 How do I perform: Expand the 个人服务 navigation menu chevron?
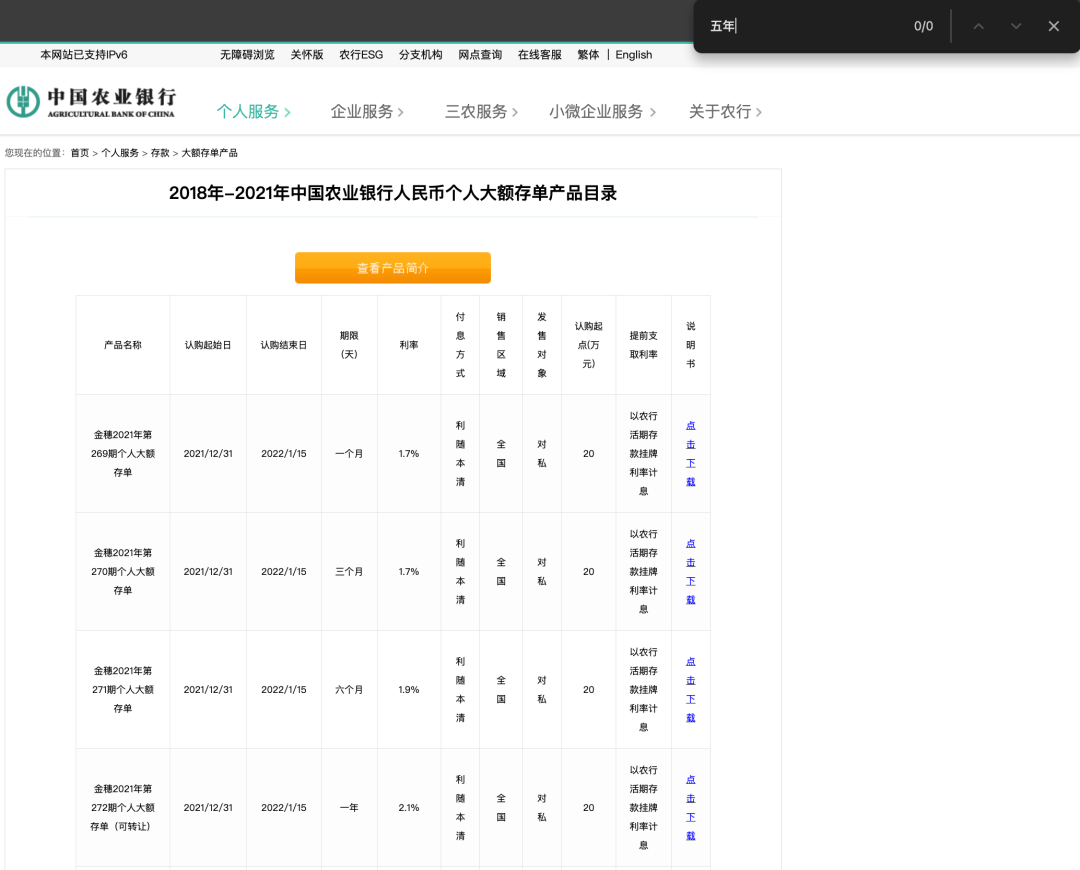point(287,112)
